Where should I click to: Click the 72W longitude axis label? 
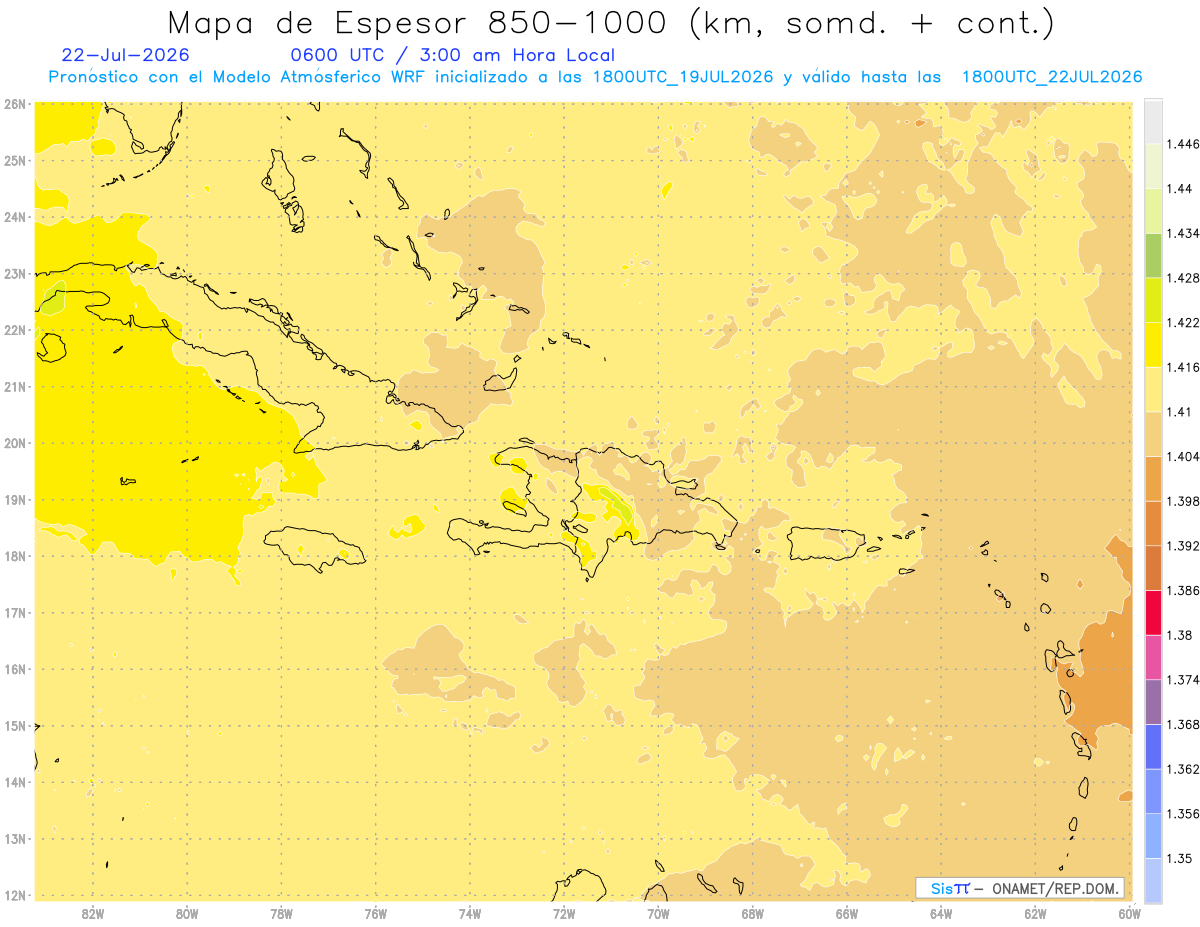click(564, 913)
